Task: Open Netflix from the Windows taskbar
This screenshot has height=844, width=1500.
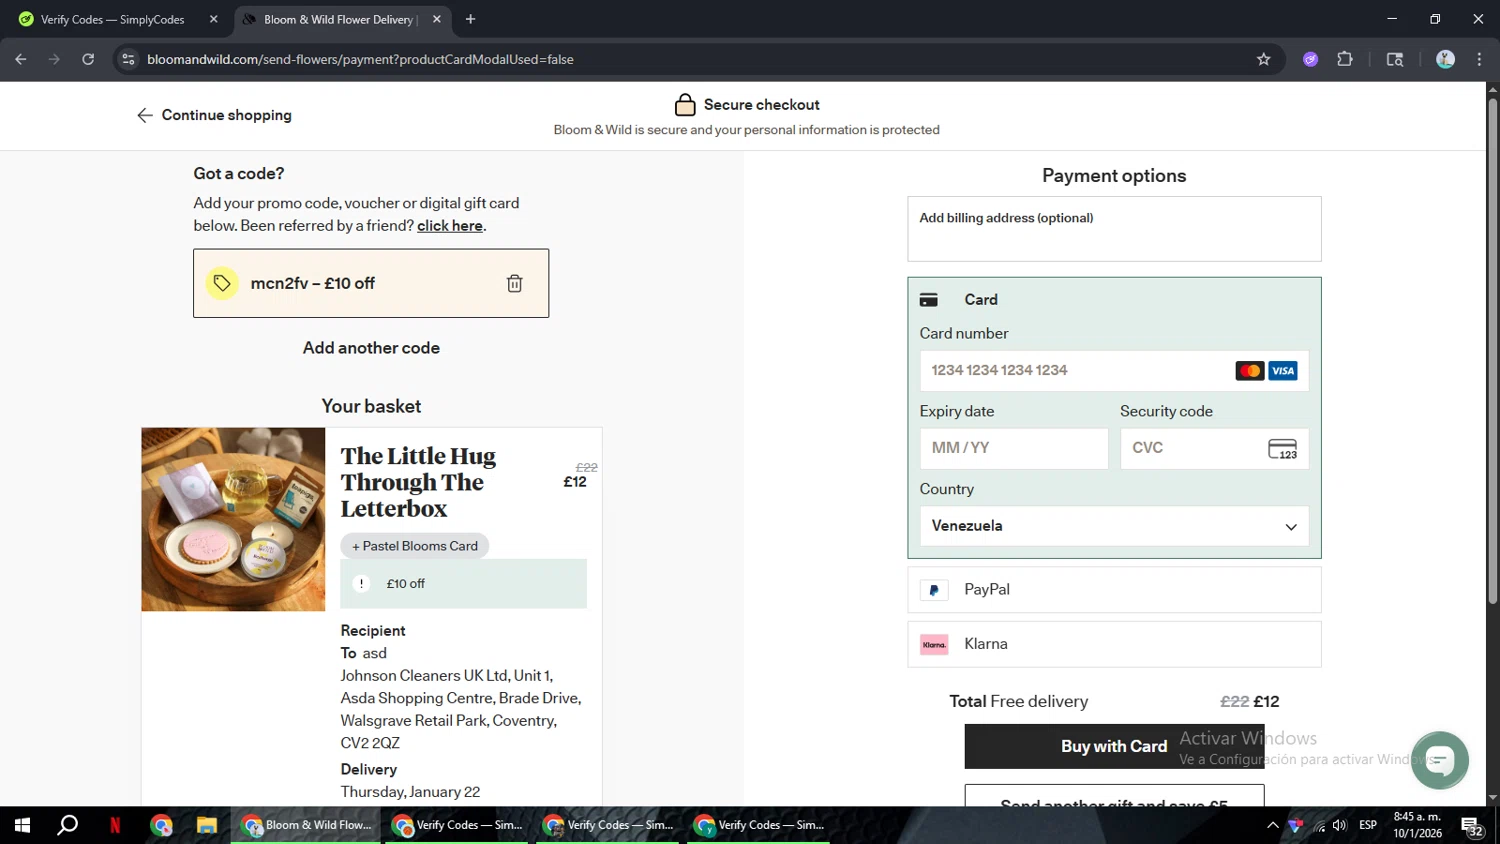Action: pyautogui.click(x=115, y=826)
